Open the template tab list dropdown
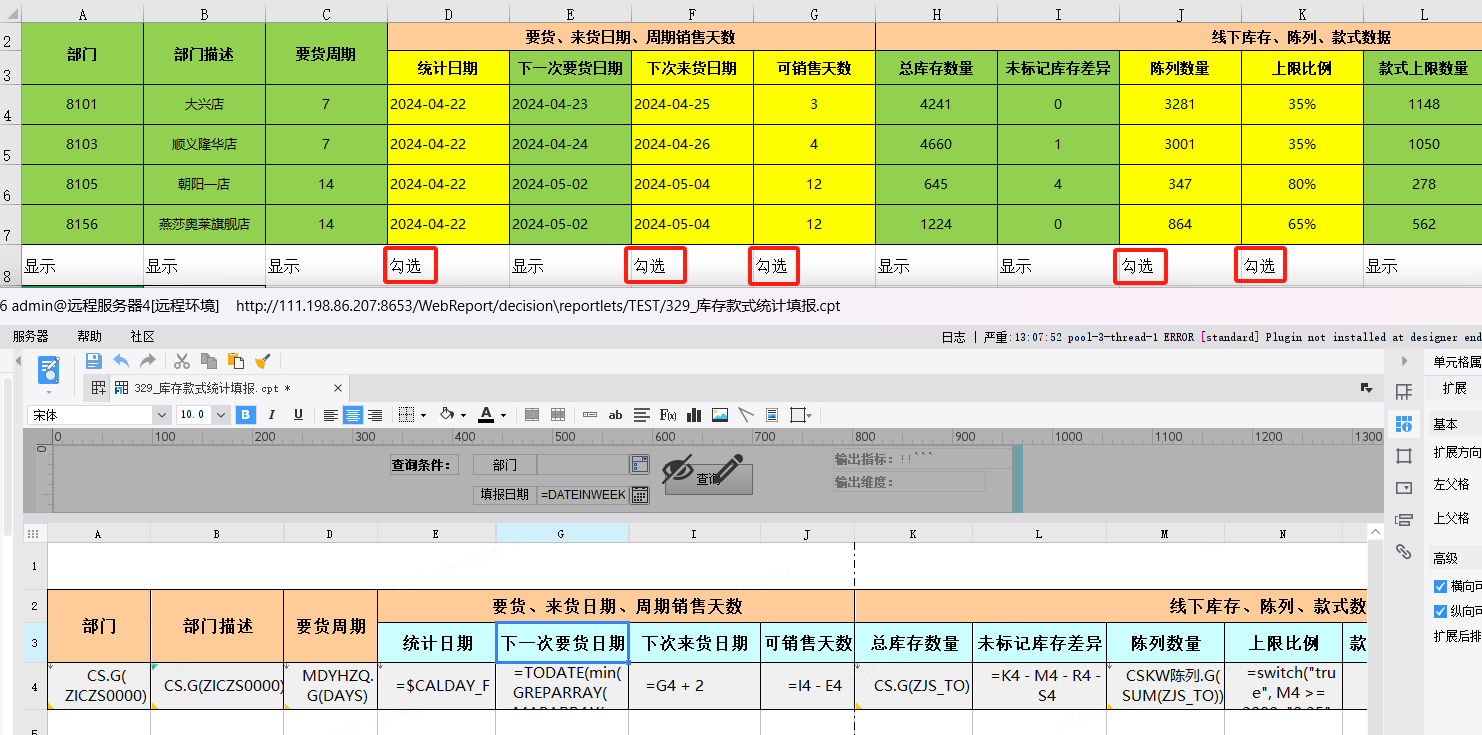 1367,388
